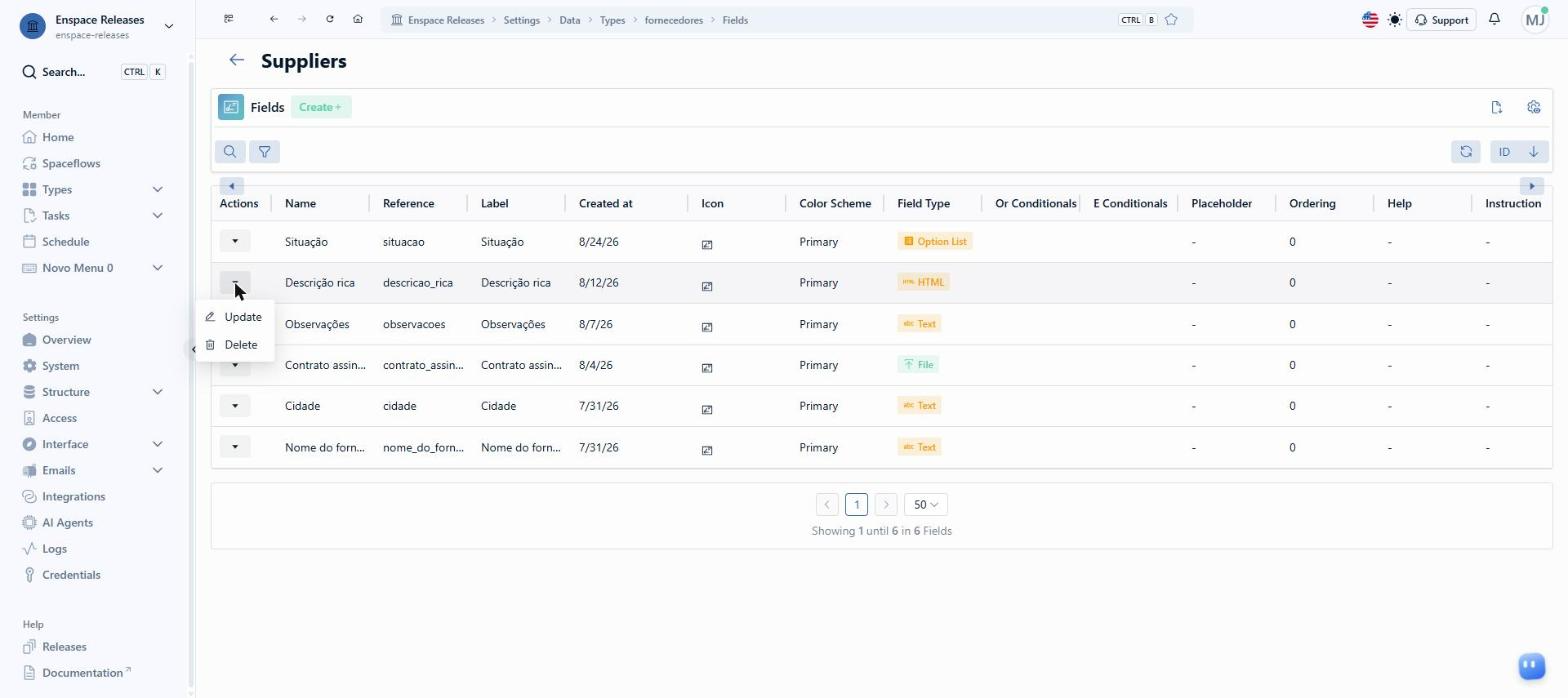This screenshot has height=698, width=1568.
Task: Click the home icon in top navigation bar
Action: 358,19
